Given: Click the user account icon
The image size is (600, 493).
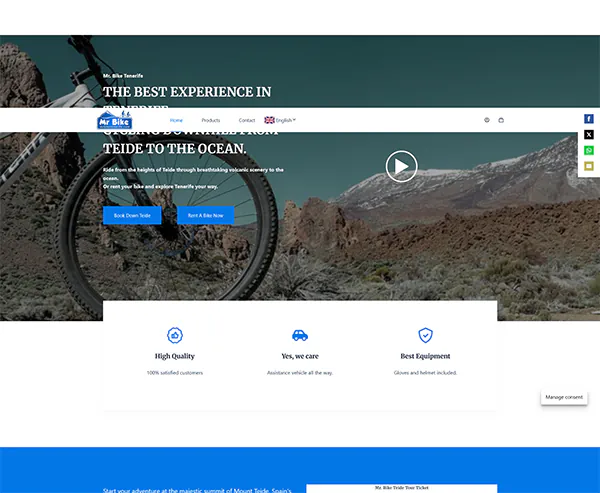Looking at the screenshot, I should pos(487,120).
